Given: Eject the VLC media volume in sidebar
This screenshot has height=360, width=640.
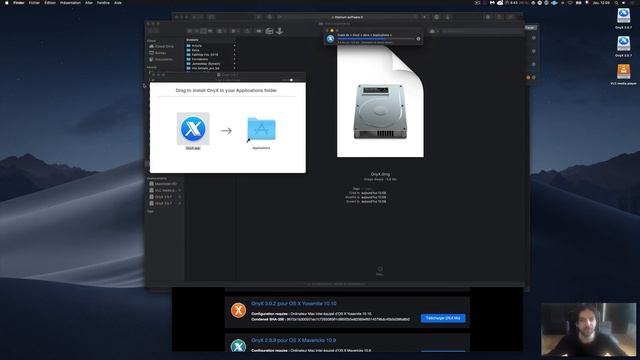Looking at the screenshot, I should (180, 191).
